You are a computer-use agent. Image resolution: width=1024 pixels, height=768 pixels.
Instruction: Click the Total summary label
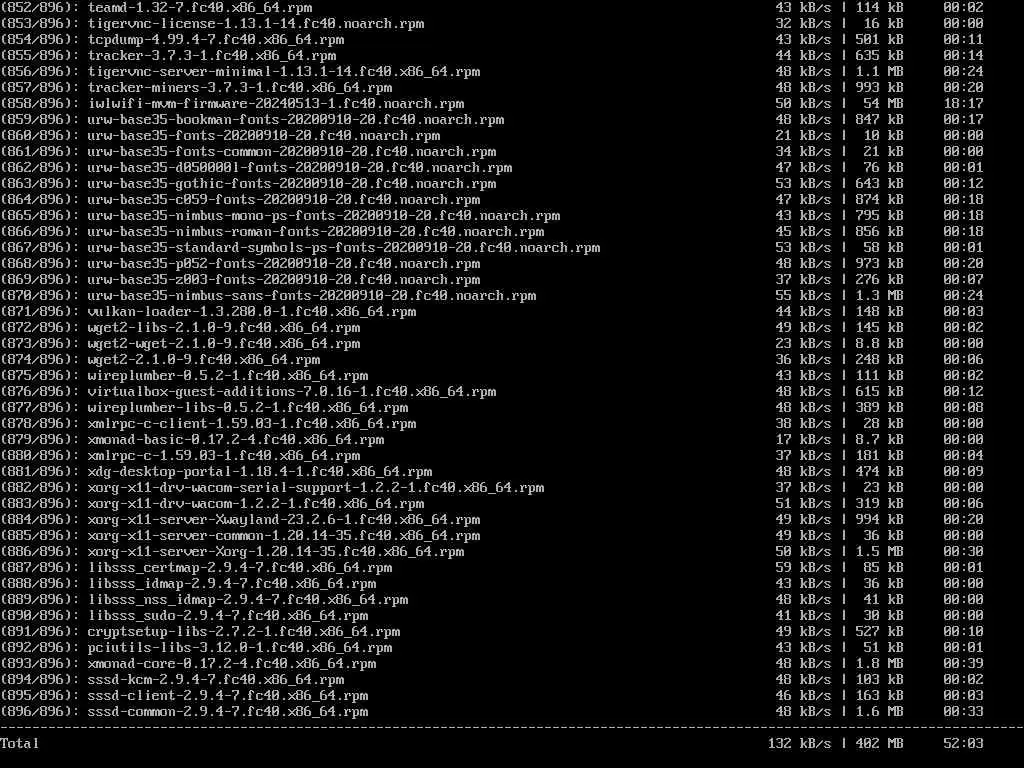tap(20, 744)
